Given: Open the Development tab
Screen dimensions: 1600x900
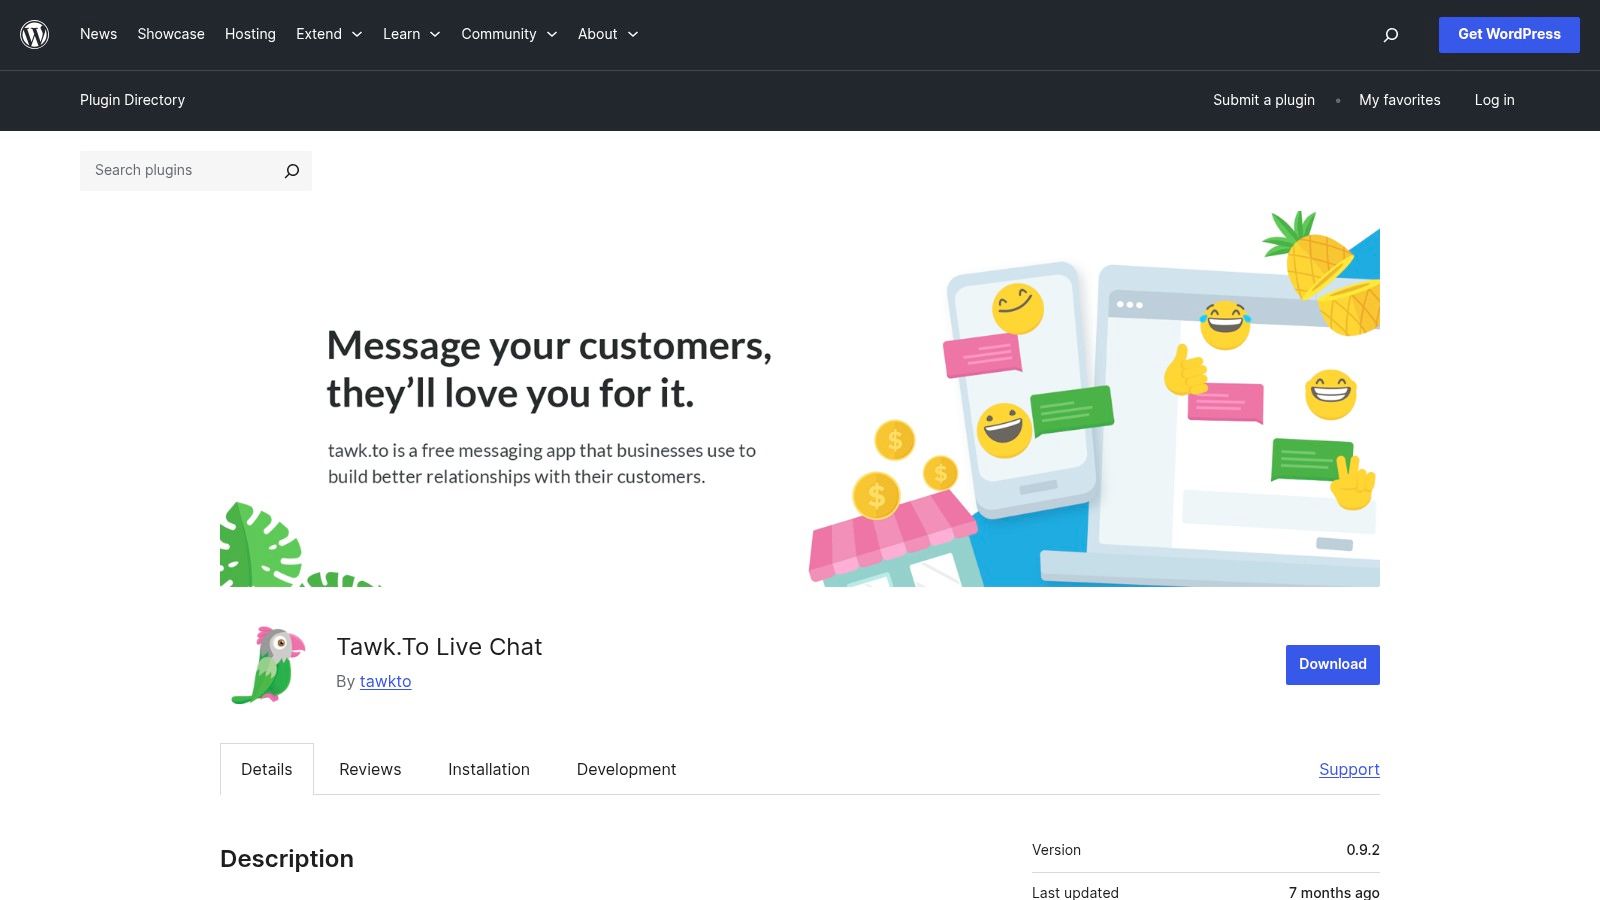Looking at the screenshot, I should (627, 769).
